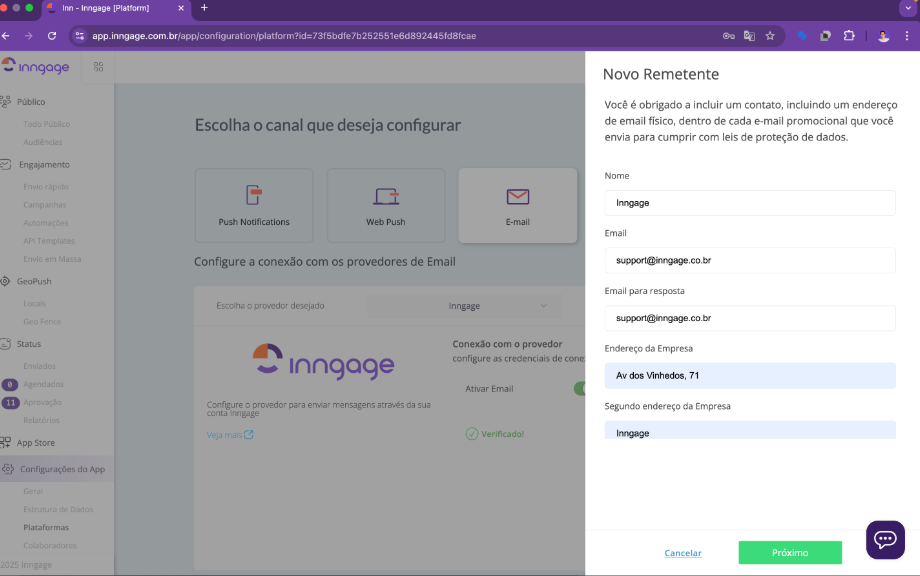Image resolution: width=920 pixels, height=576 pixels.
Task: Open API Templates in sidebar
Action: [x=49, y=241]
